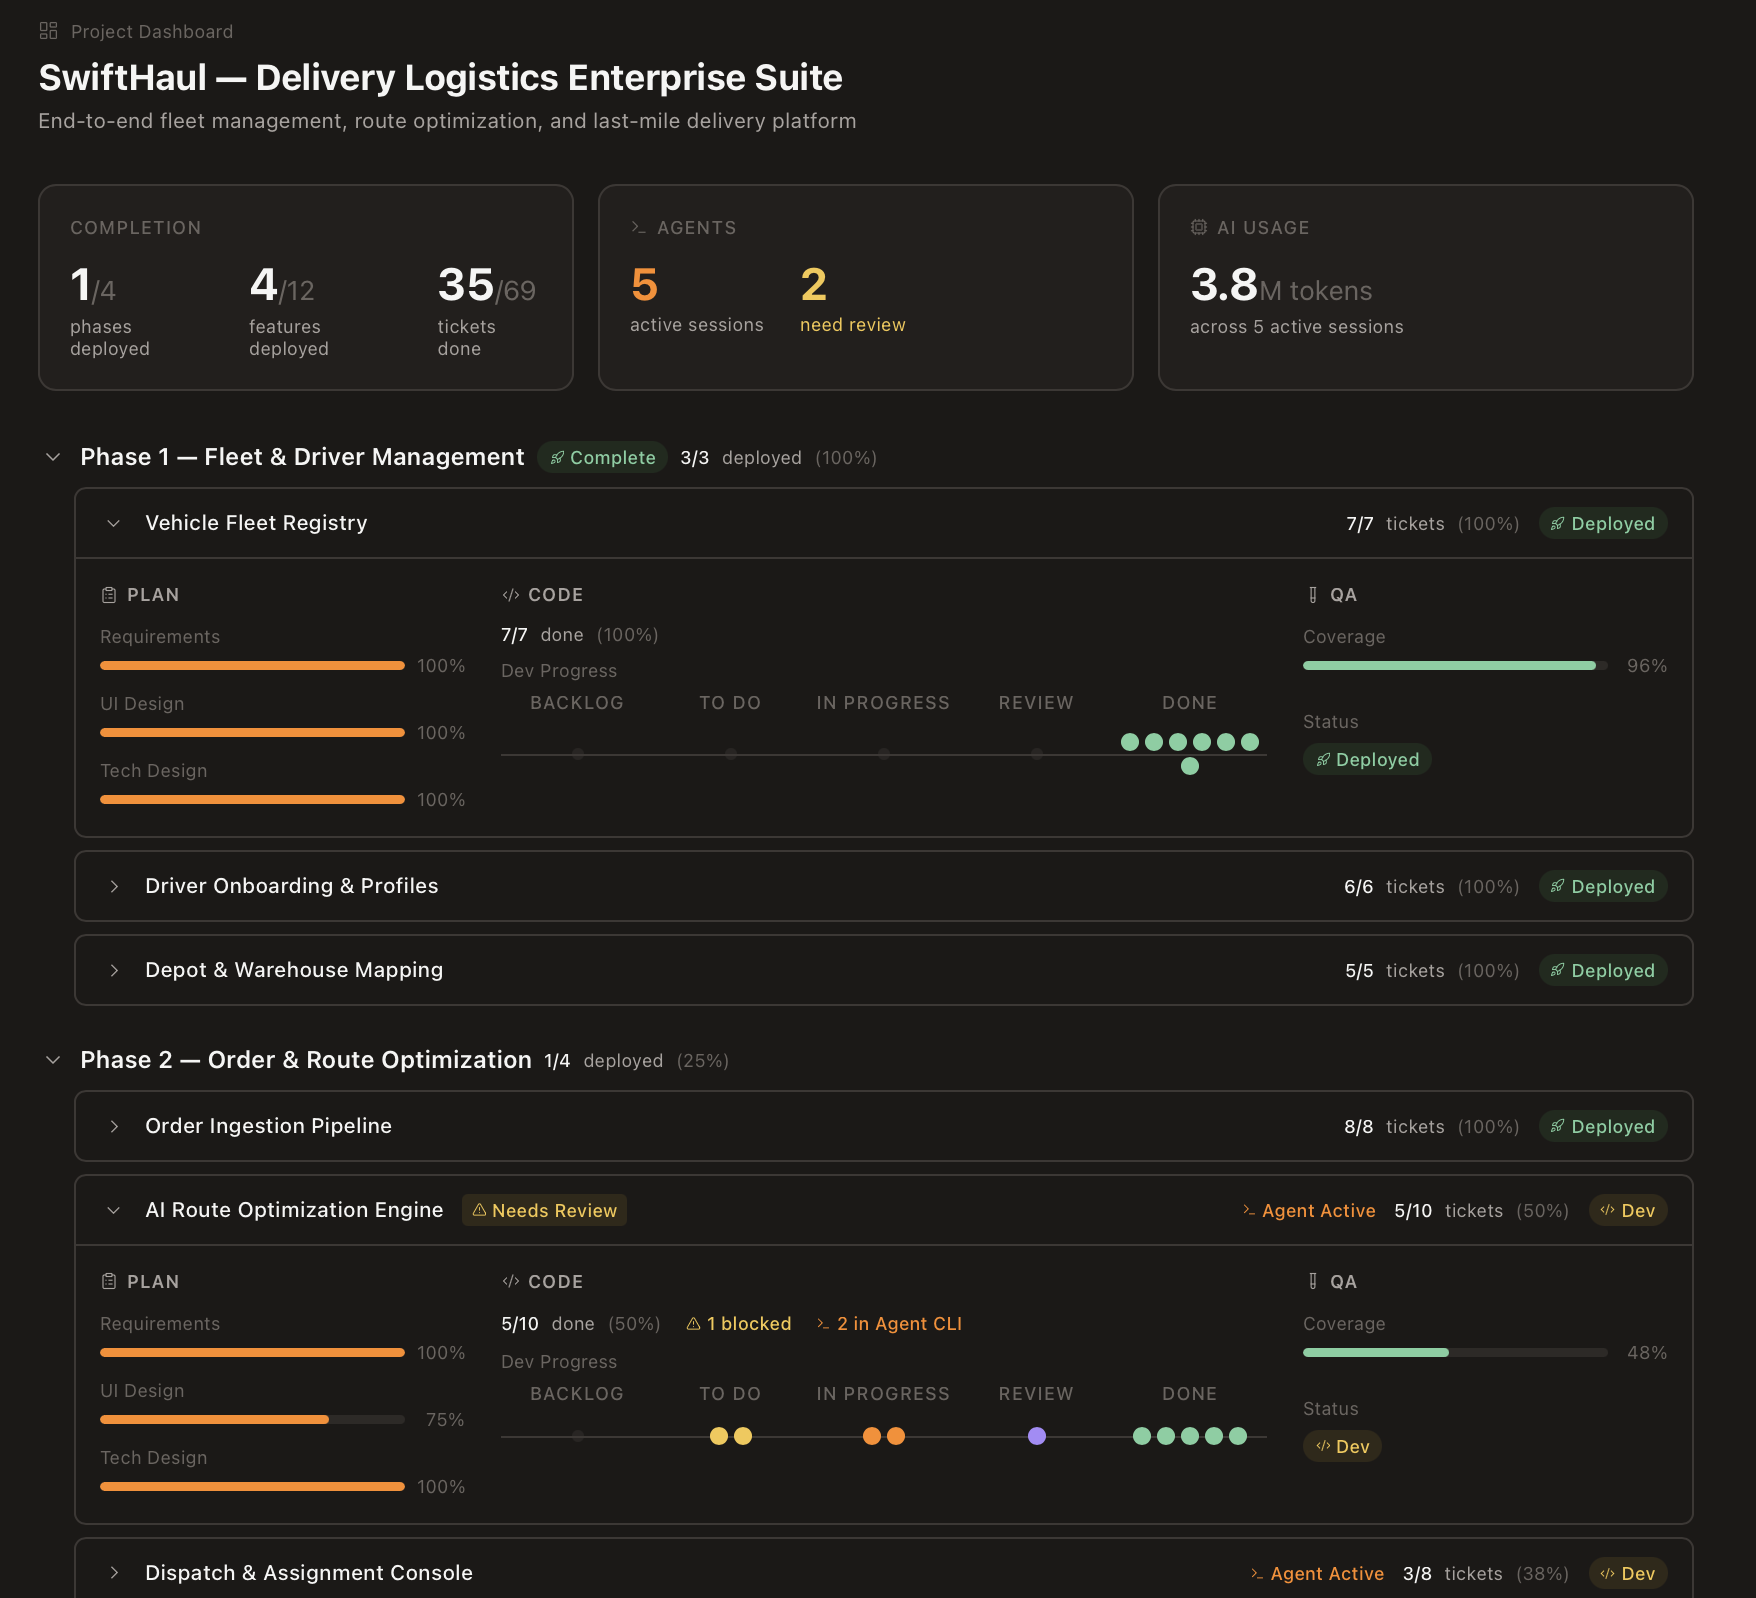
Task: Click the clipboard icon next to the PLAN heading
Action: point(108,594)
